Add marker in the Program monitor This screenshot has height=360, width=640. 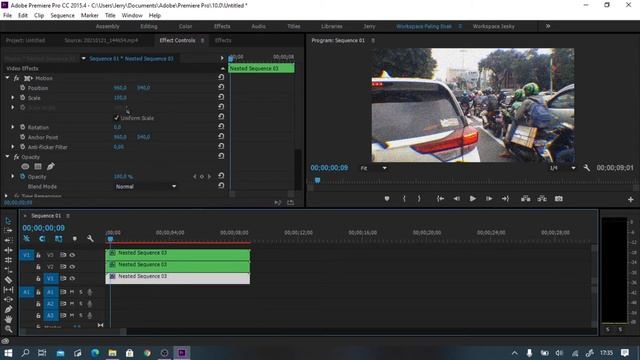coord(387,199)
